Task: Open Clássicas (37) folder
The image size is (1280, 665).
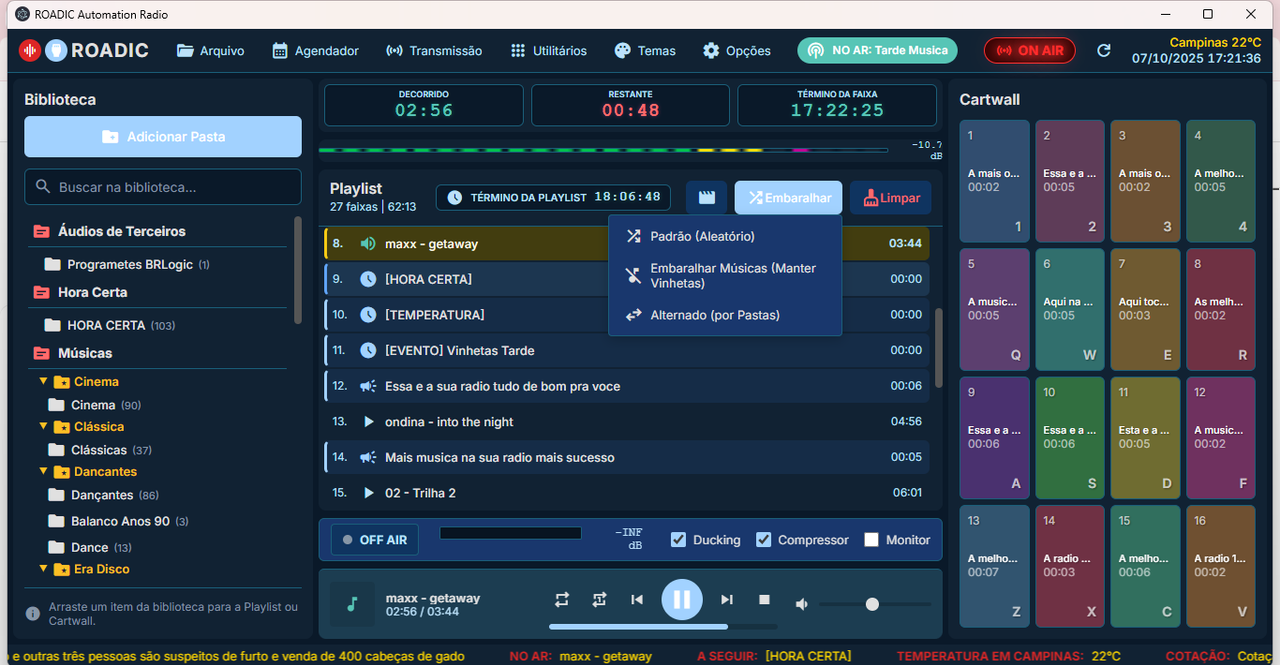Action: pyautogui.click(x=100, y=450)
